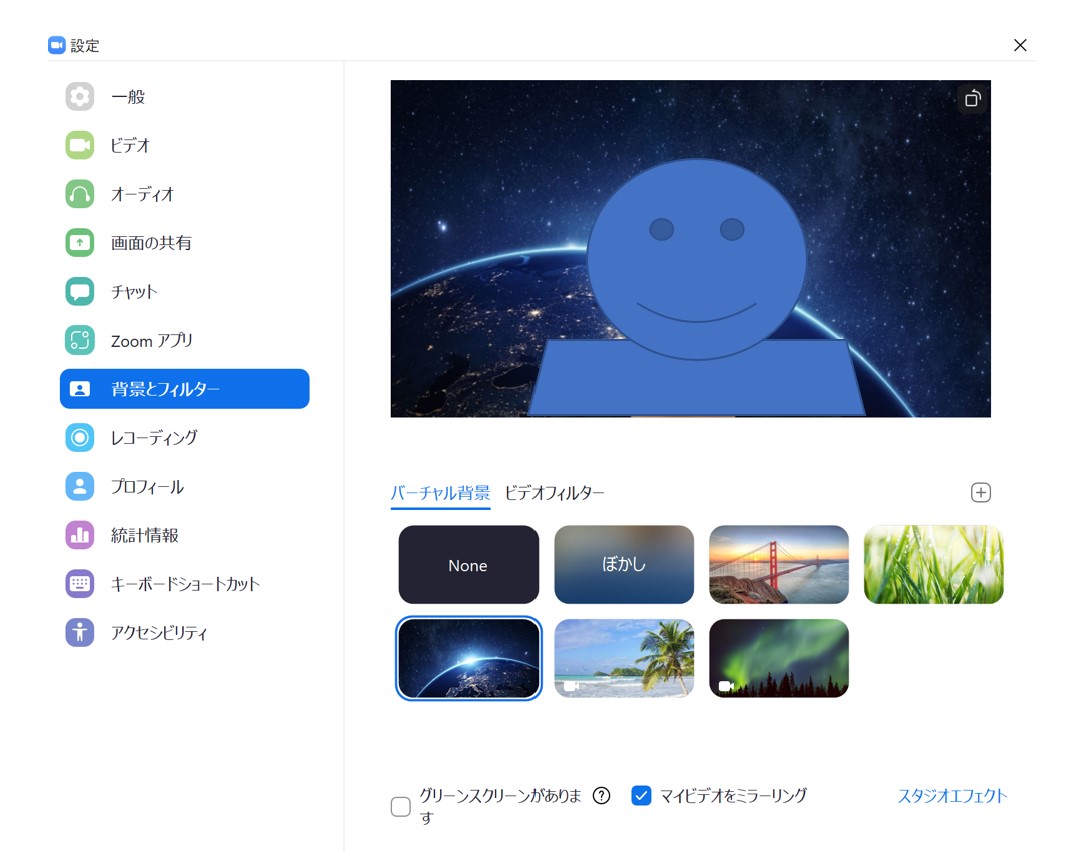
Task: Open the 統計情報 label
Action: [x=145, y=535]
